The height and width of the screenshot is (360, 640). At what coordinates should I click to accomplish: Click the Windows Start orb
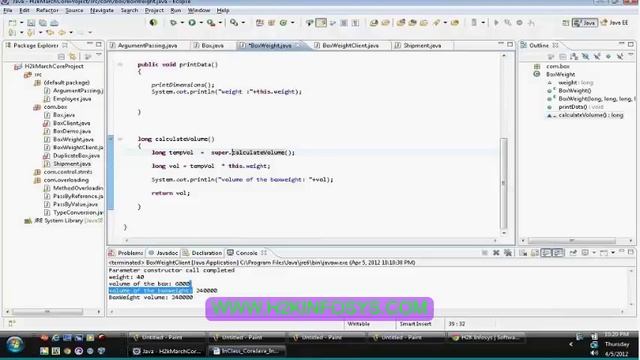pyautogui.click(x=14, y=345)
